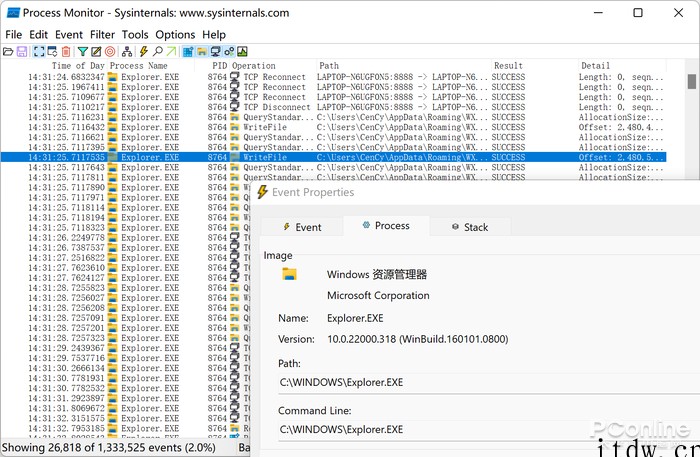Open the Filter menu
This screenshot has width=700, height=457.
tap(102, 35)
